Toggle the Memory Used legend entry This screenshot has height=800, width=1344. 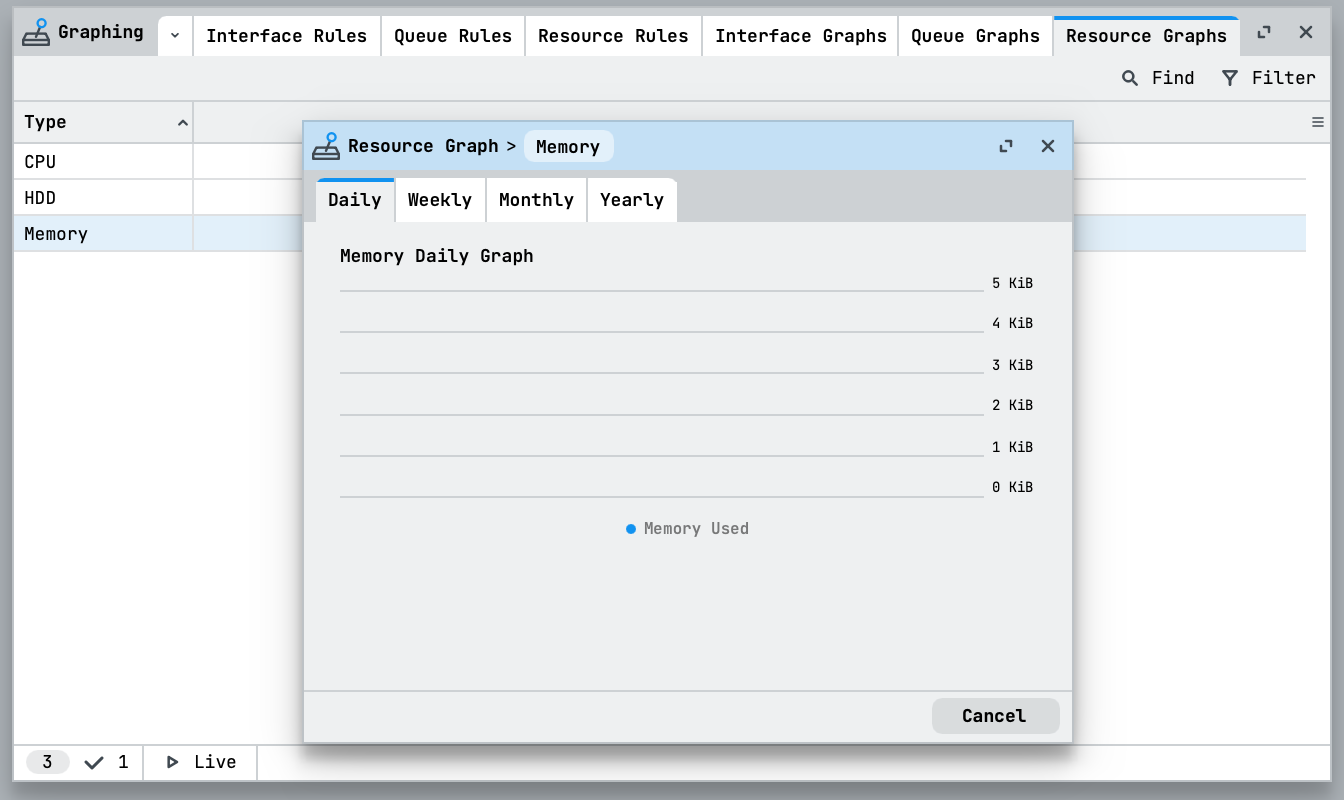(687, 529)
